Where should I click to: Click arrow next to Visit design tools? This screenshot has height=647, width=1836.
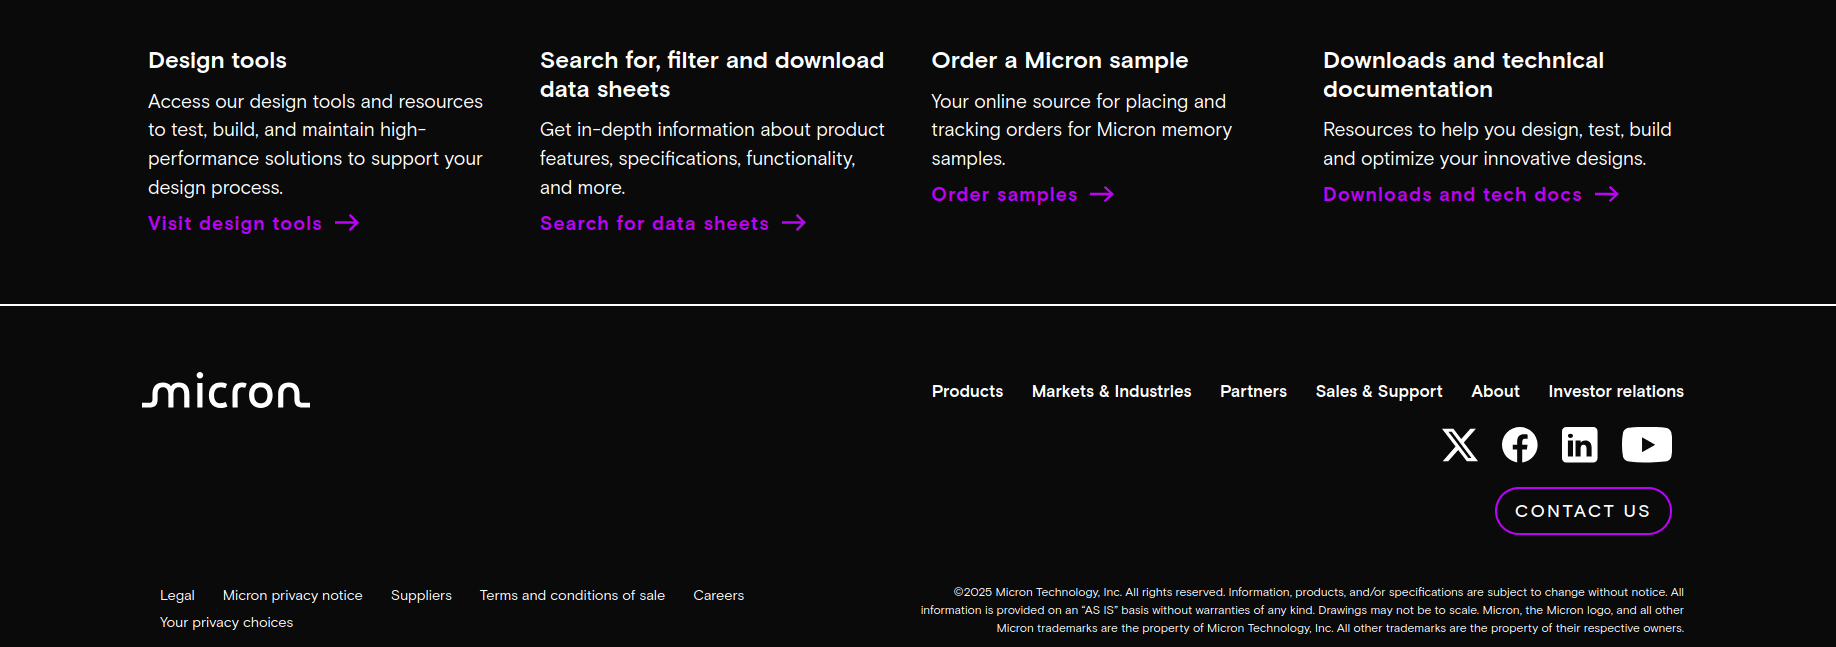click(x=347, y=223)
